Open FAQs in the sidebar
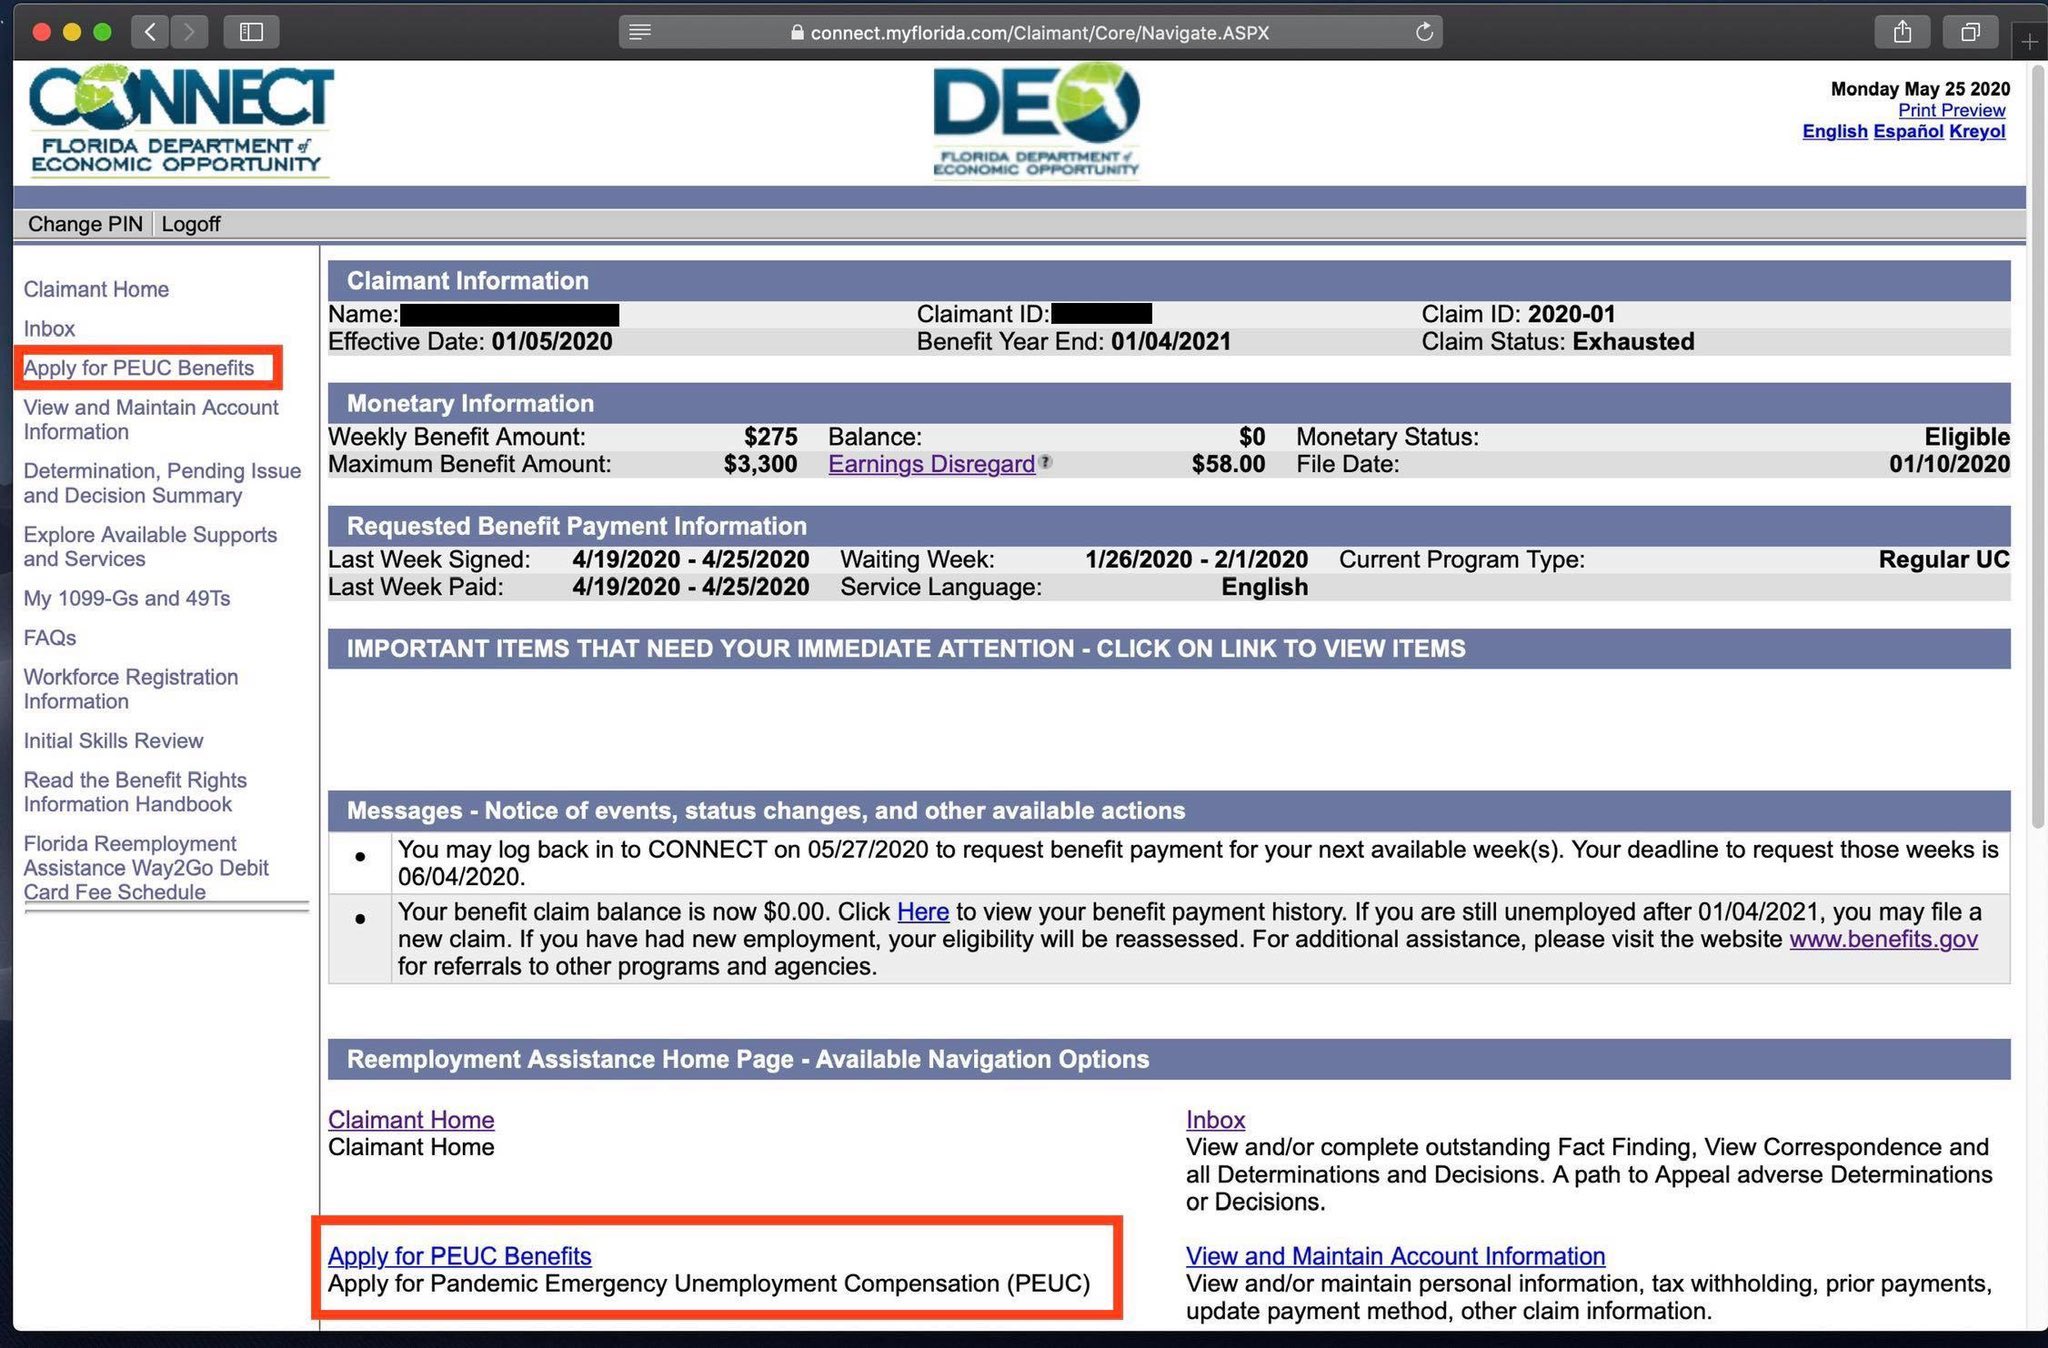 pyautogui.click(x=50, y=638)
